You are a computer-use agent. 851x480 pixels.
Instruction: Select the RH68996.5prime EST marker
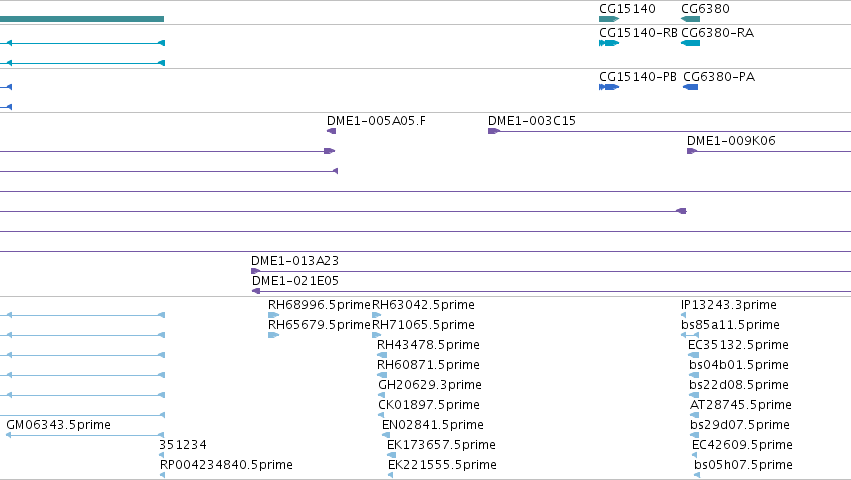(274, 315)
